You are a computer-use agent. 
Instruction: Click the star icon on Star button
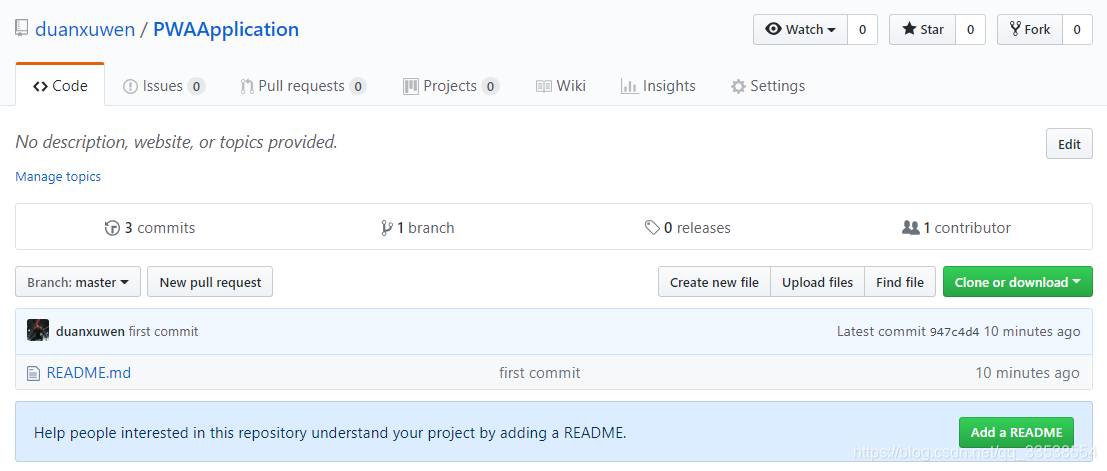[909, 30]
